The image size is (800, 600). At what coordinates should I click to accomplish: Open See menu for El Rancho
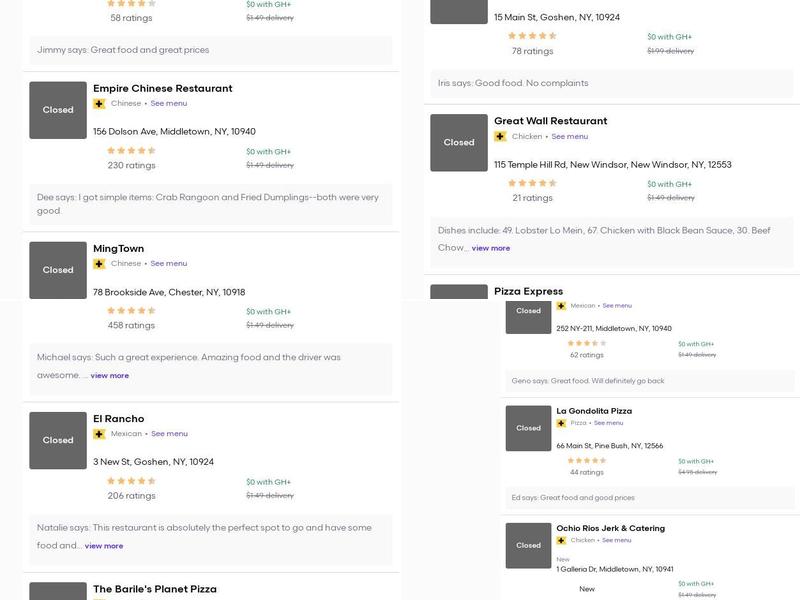(x=169, y=434)
